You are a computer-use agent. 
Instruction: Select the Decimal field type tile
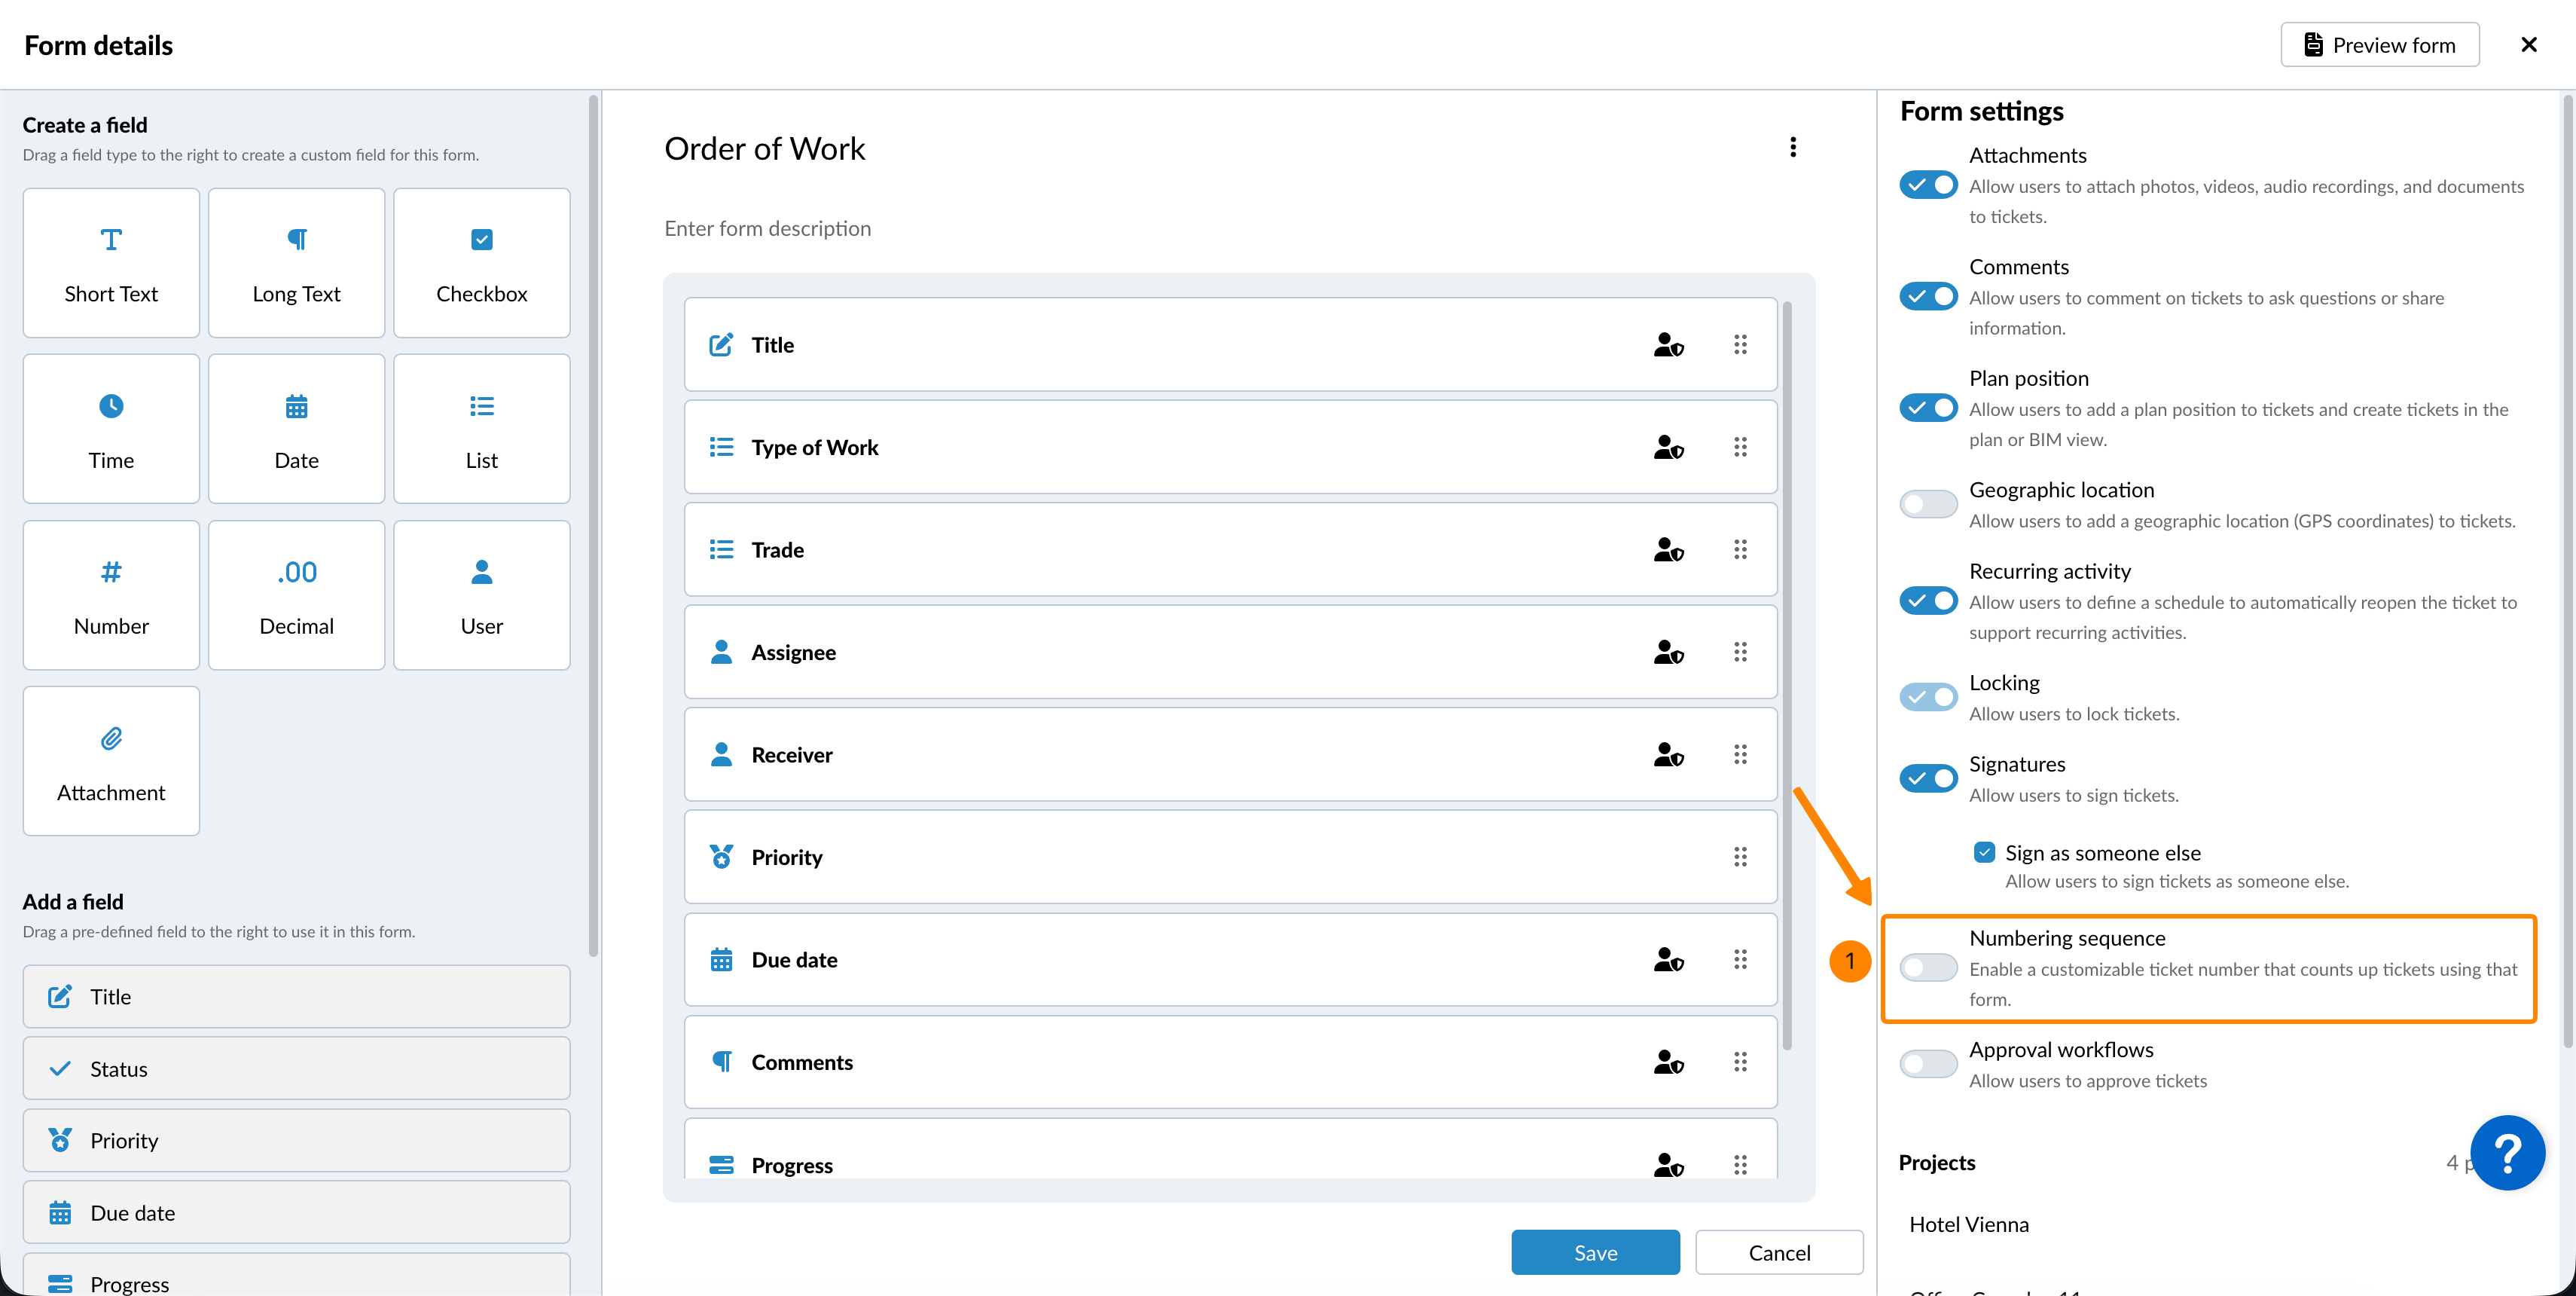pyautogui.click(x=296, y=595)
